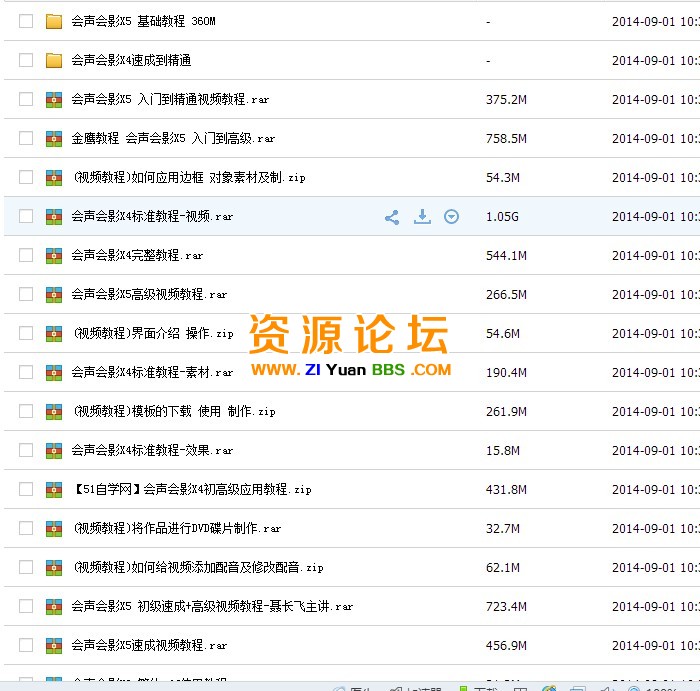Click the archive icon of 会声会影X4标准教程-视频.rar
Image resolution: width=700 pixels, height=691 pixels.
coord(54,216)
